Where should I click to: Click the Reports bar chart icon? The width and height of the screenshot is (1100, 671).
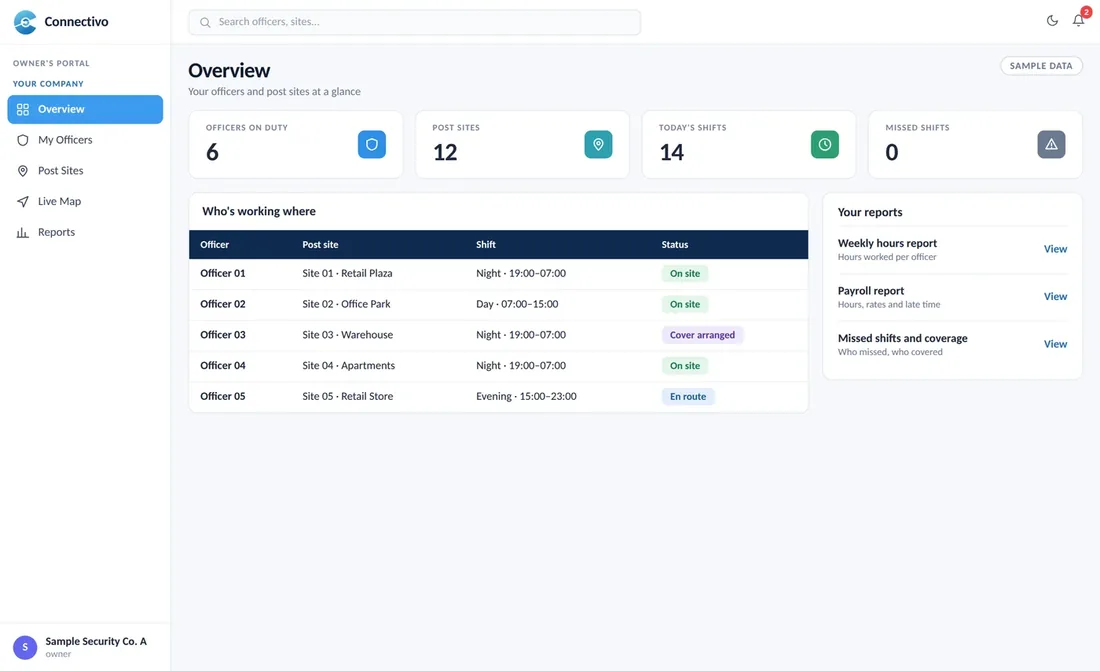pos(23,232)
